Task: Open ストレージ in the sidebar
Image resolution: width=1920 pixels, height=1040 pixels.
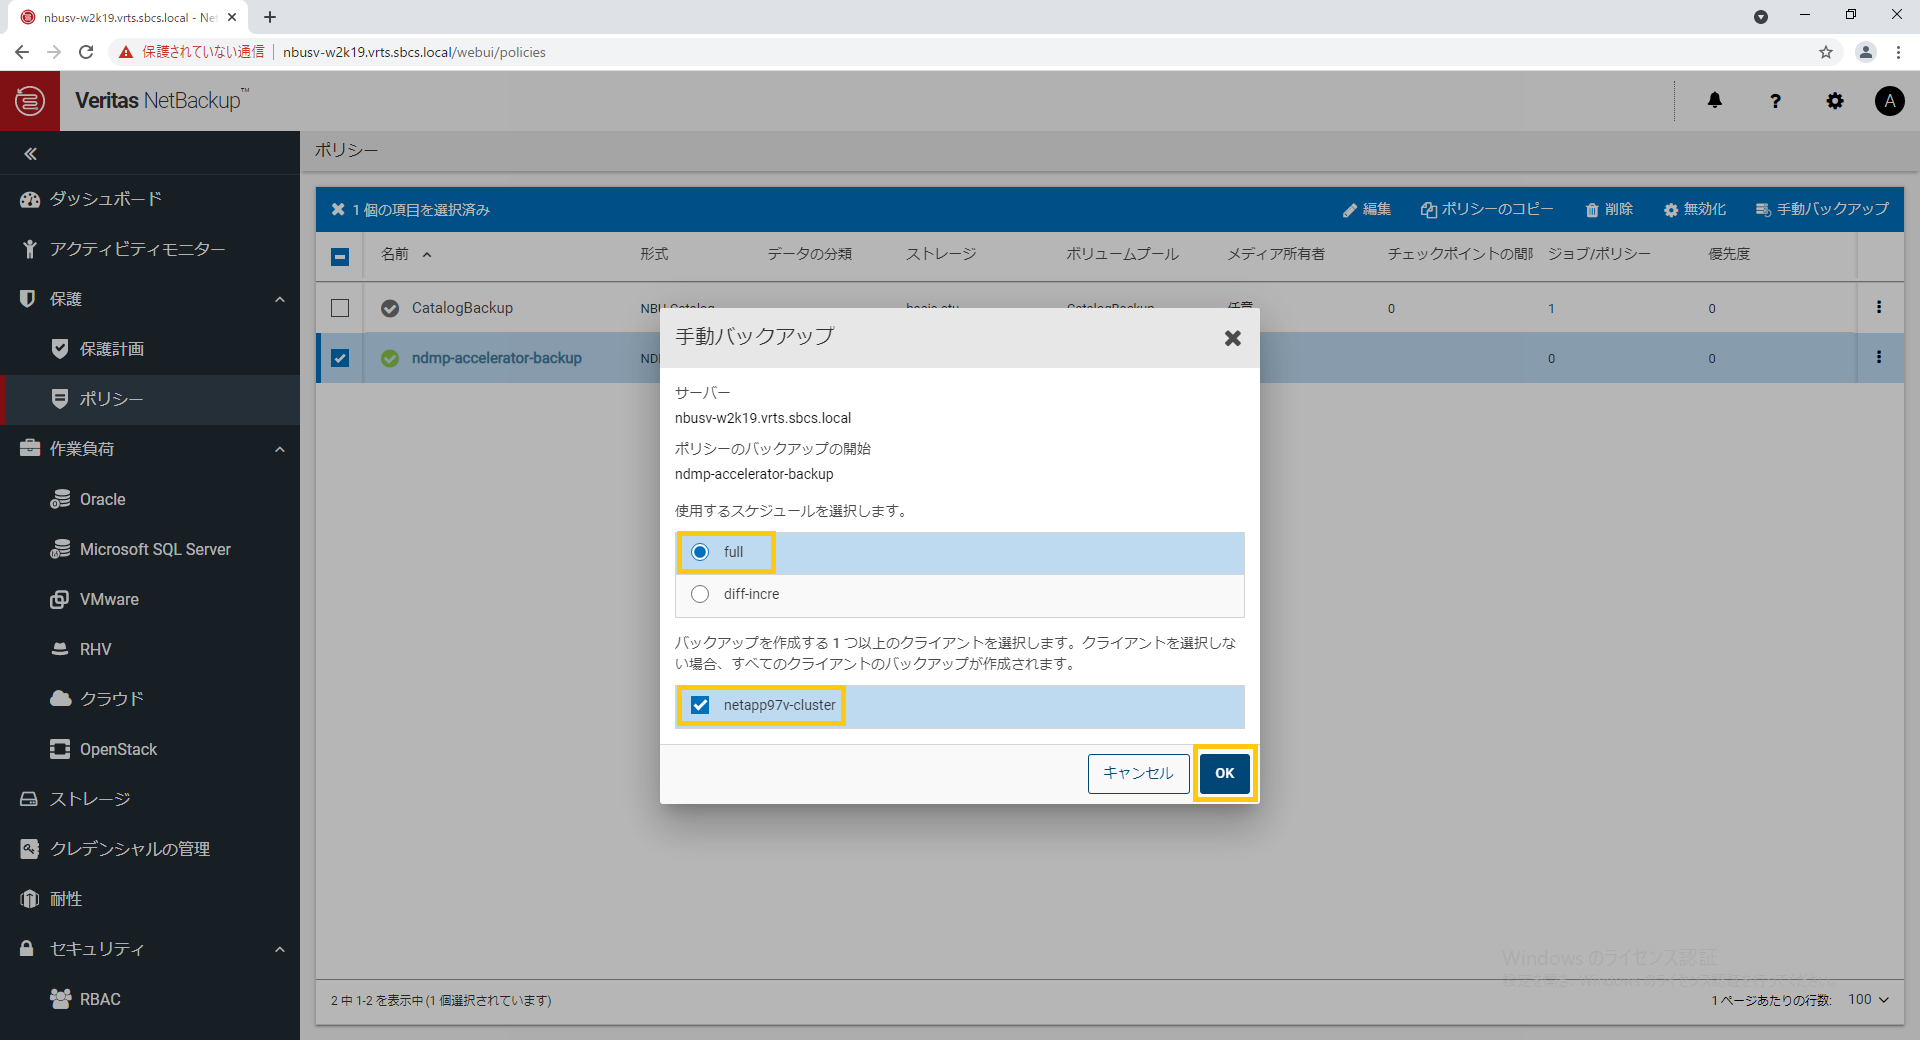Action: [150, 799]
